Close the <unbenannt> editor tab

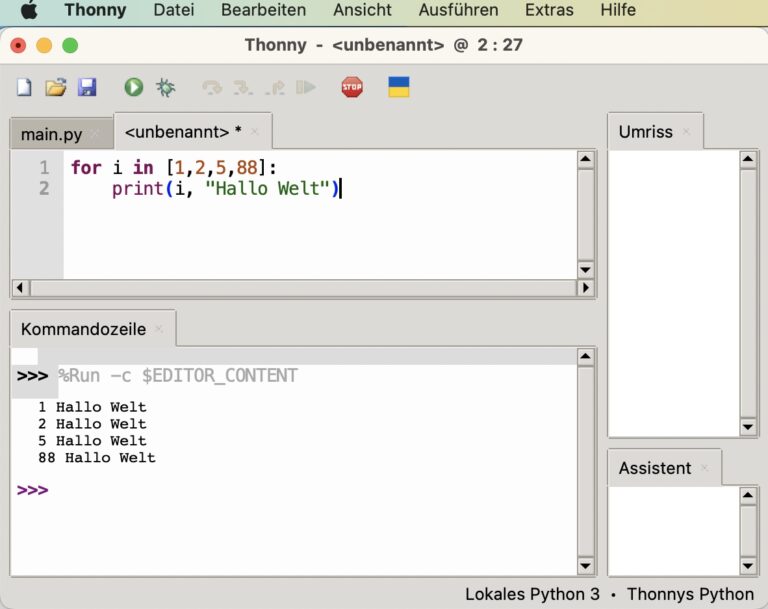[255, 132]
